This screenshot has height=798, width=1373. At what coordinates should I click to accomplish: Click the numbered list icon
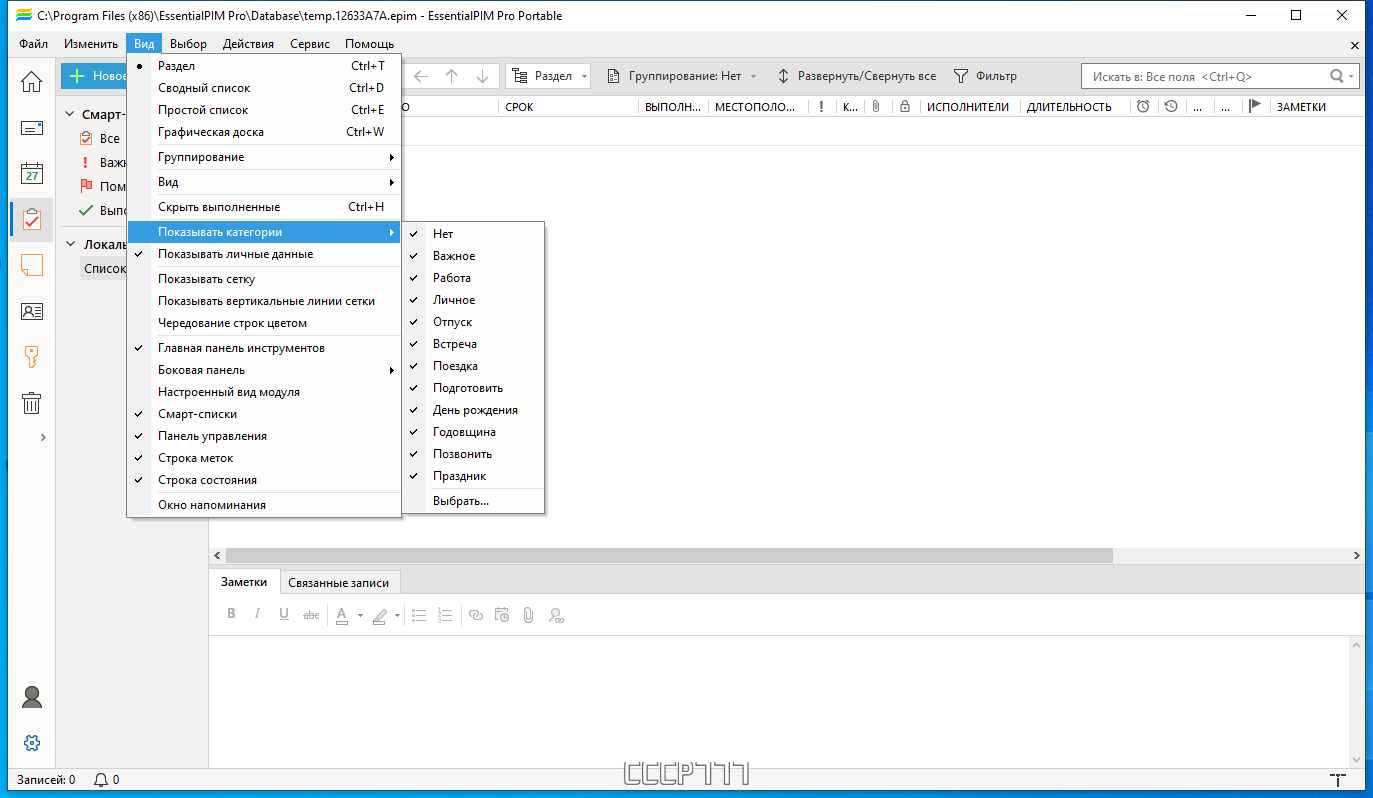446,615
